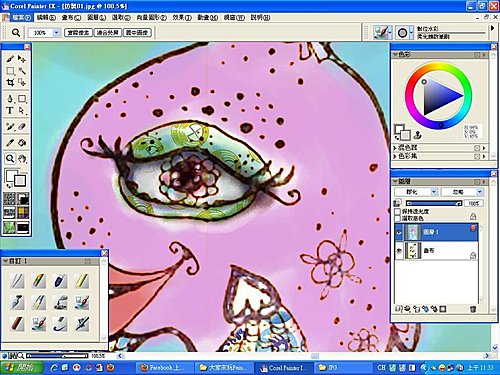Click the brown crayon custom palette icon

(17, 324)
